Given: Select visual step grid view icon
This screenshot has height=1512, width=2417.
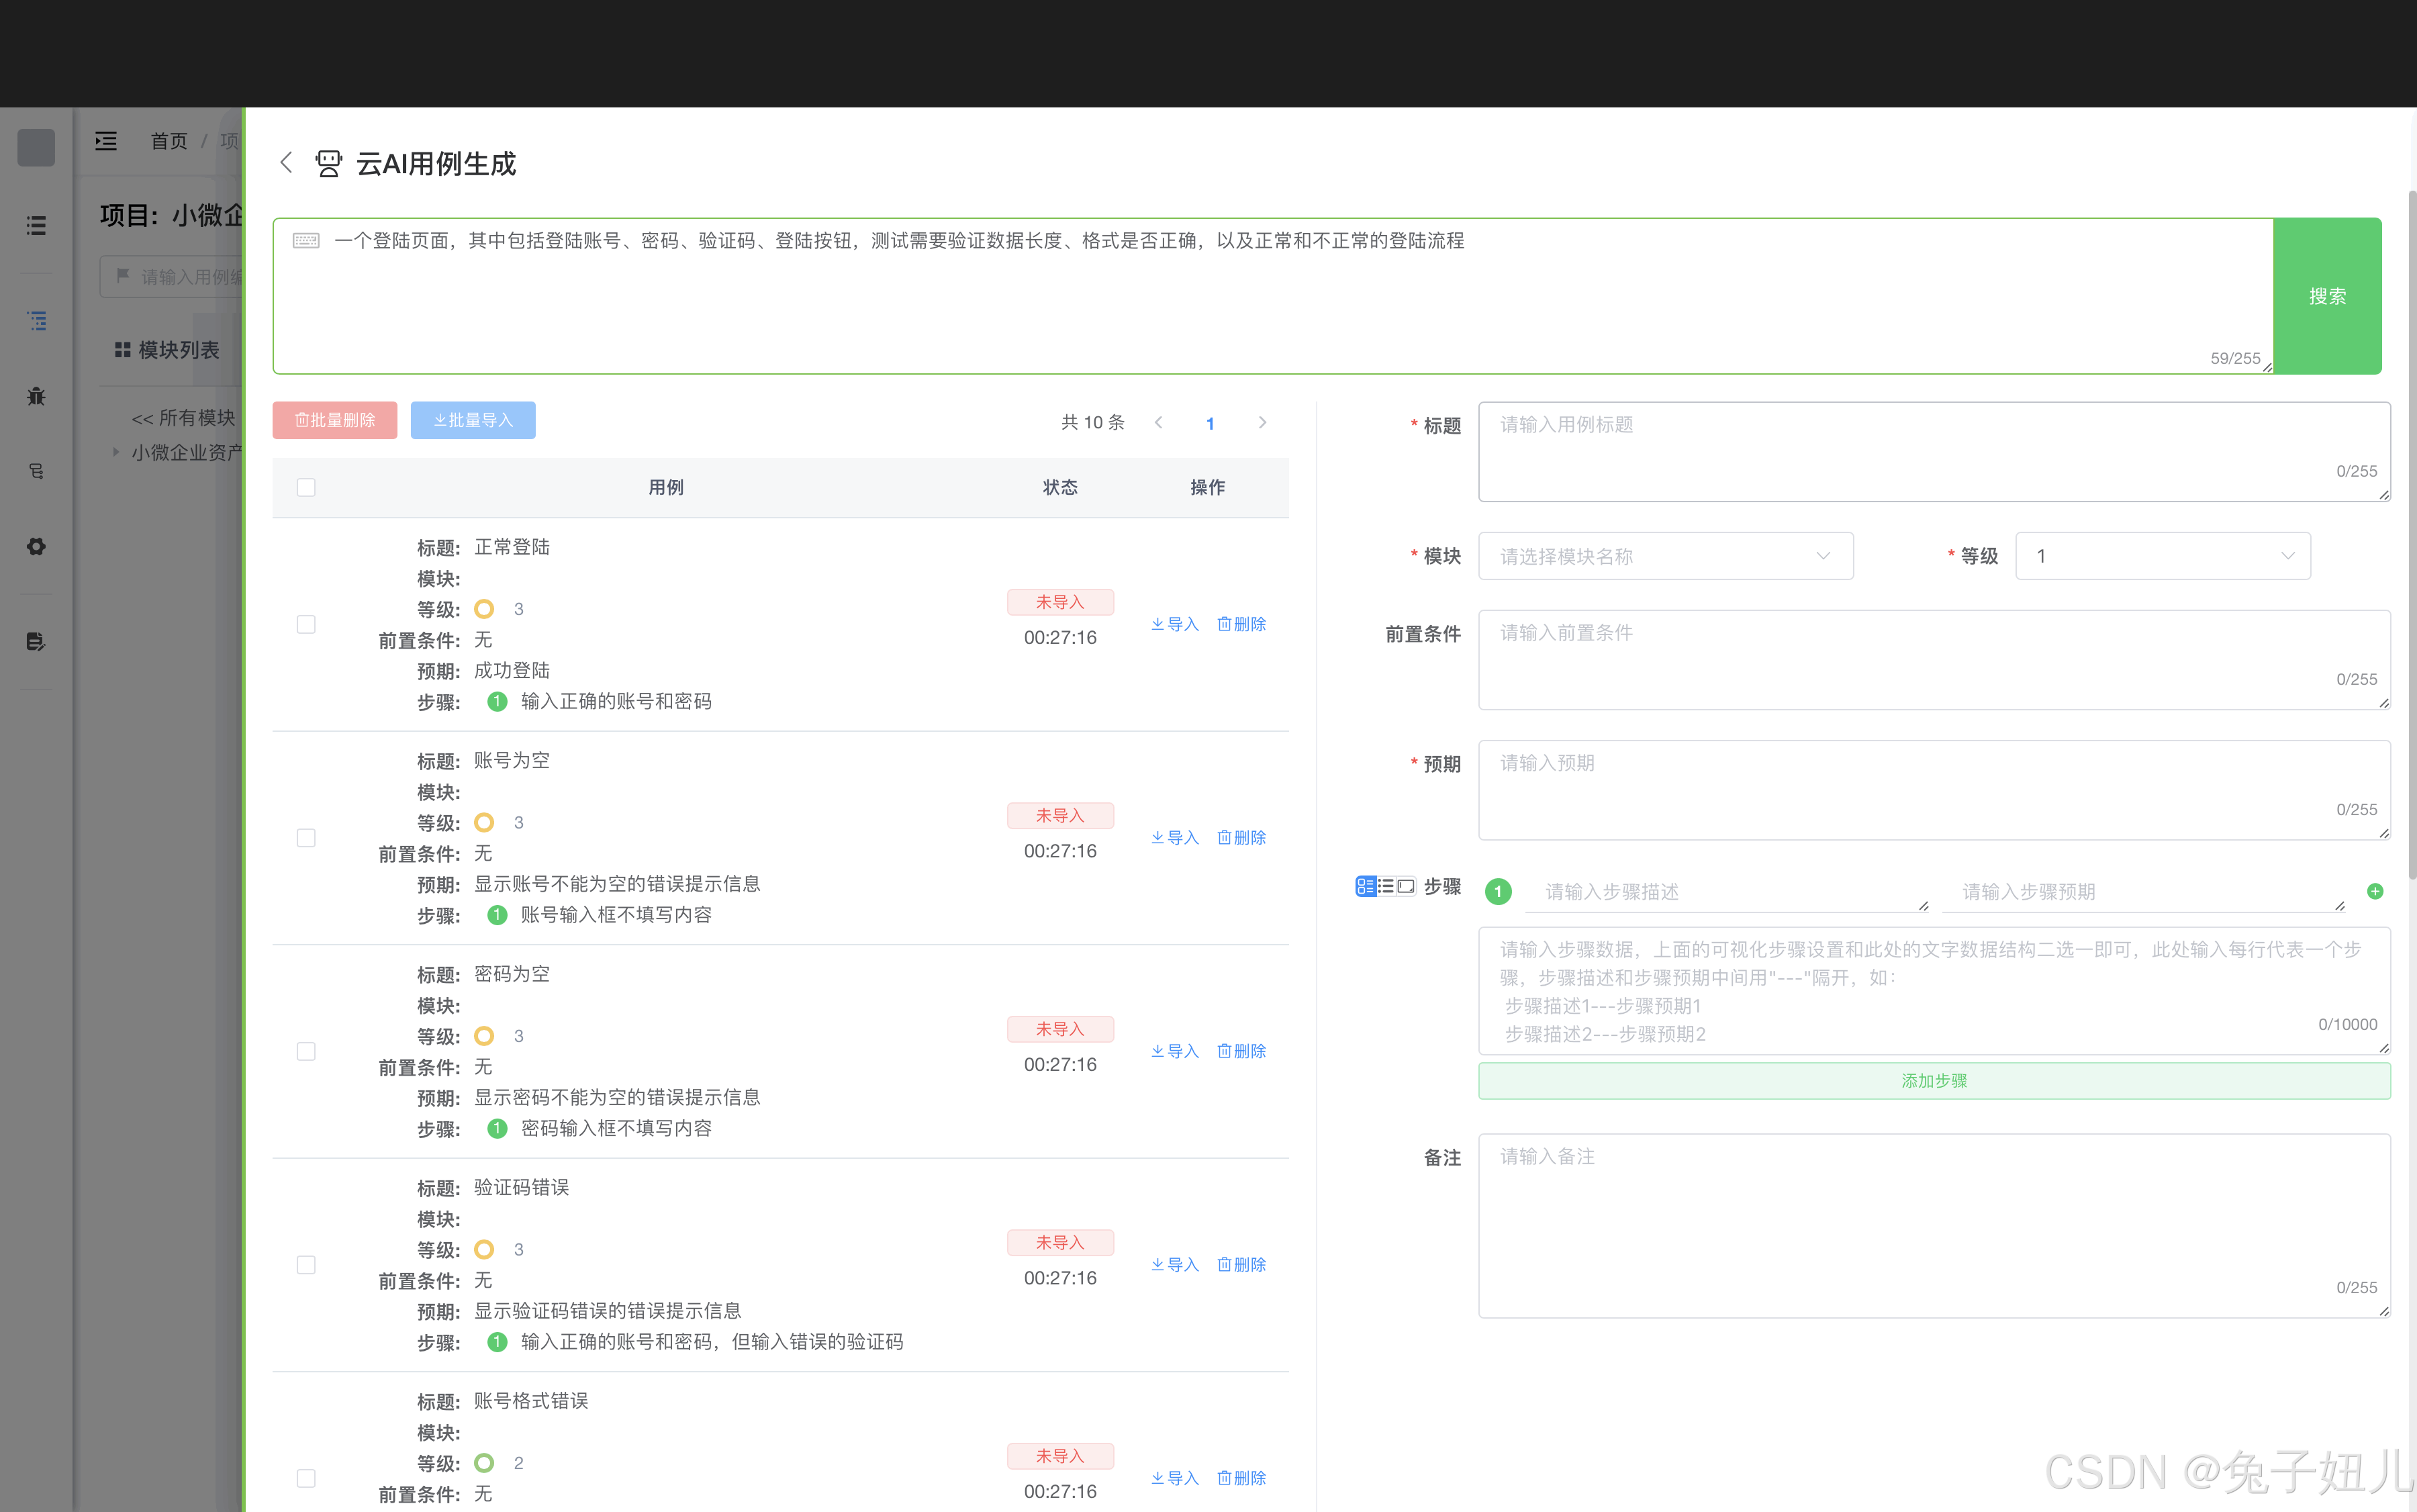Looking at the screenshot, I should (x=1365, y=887).
